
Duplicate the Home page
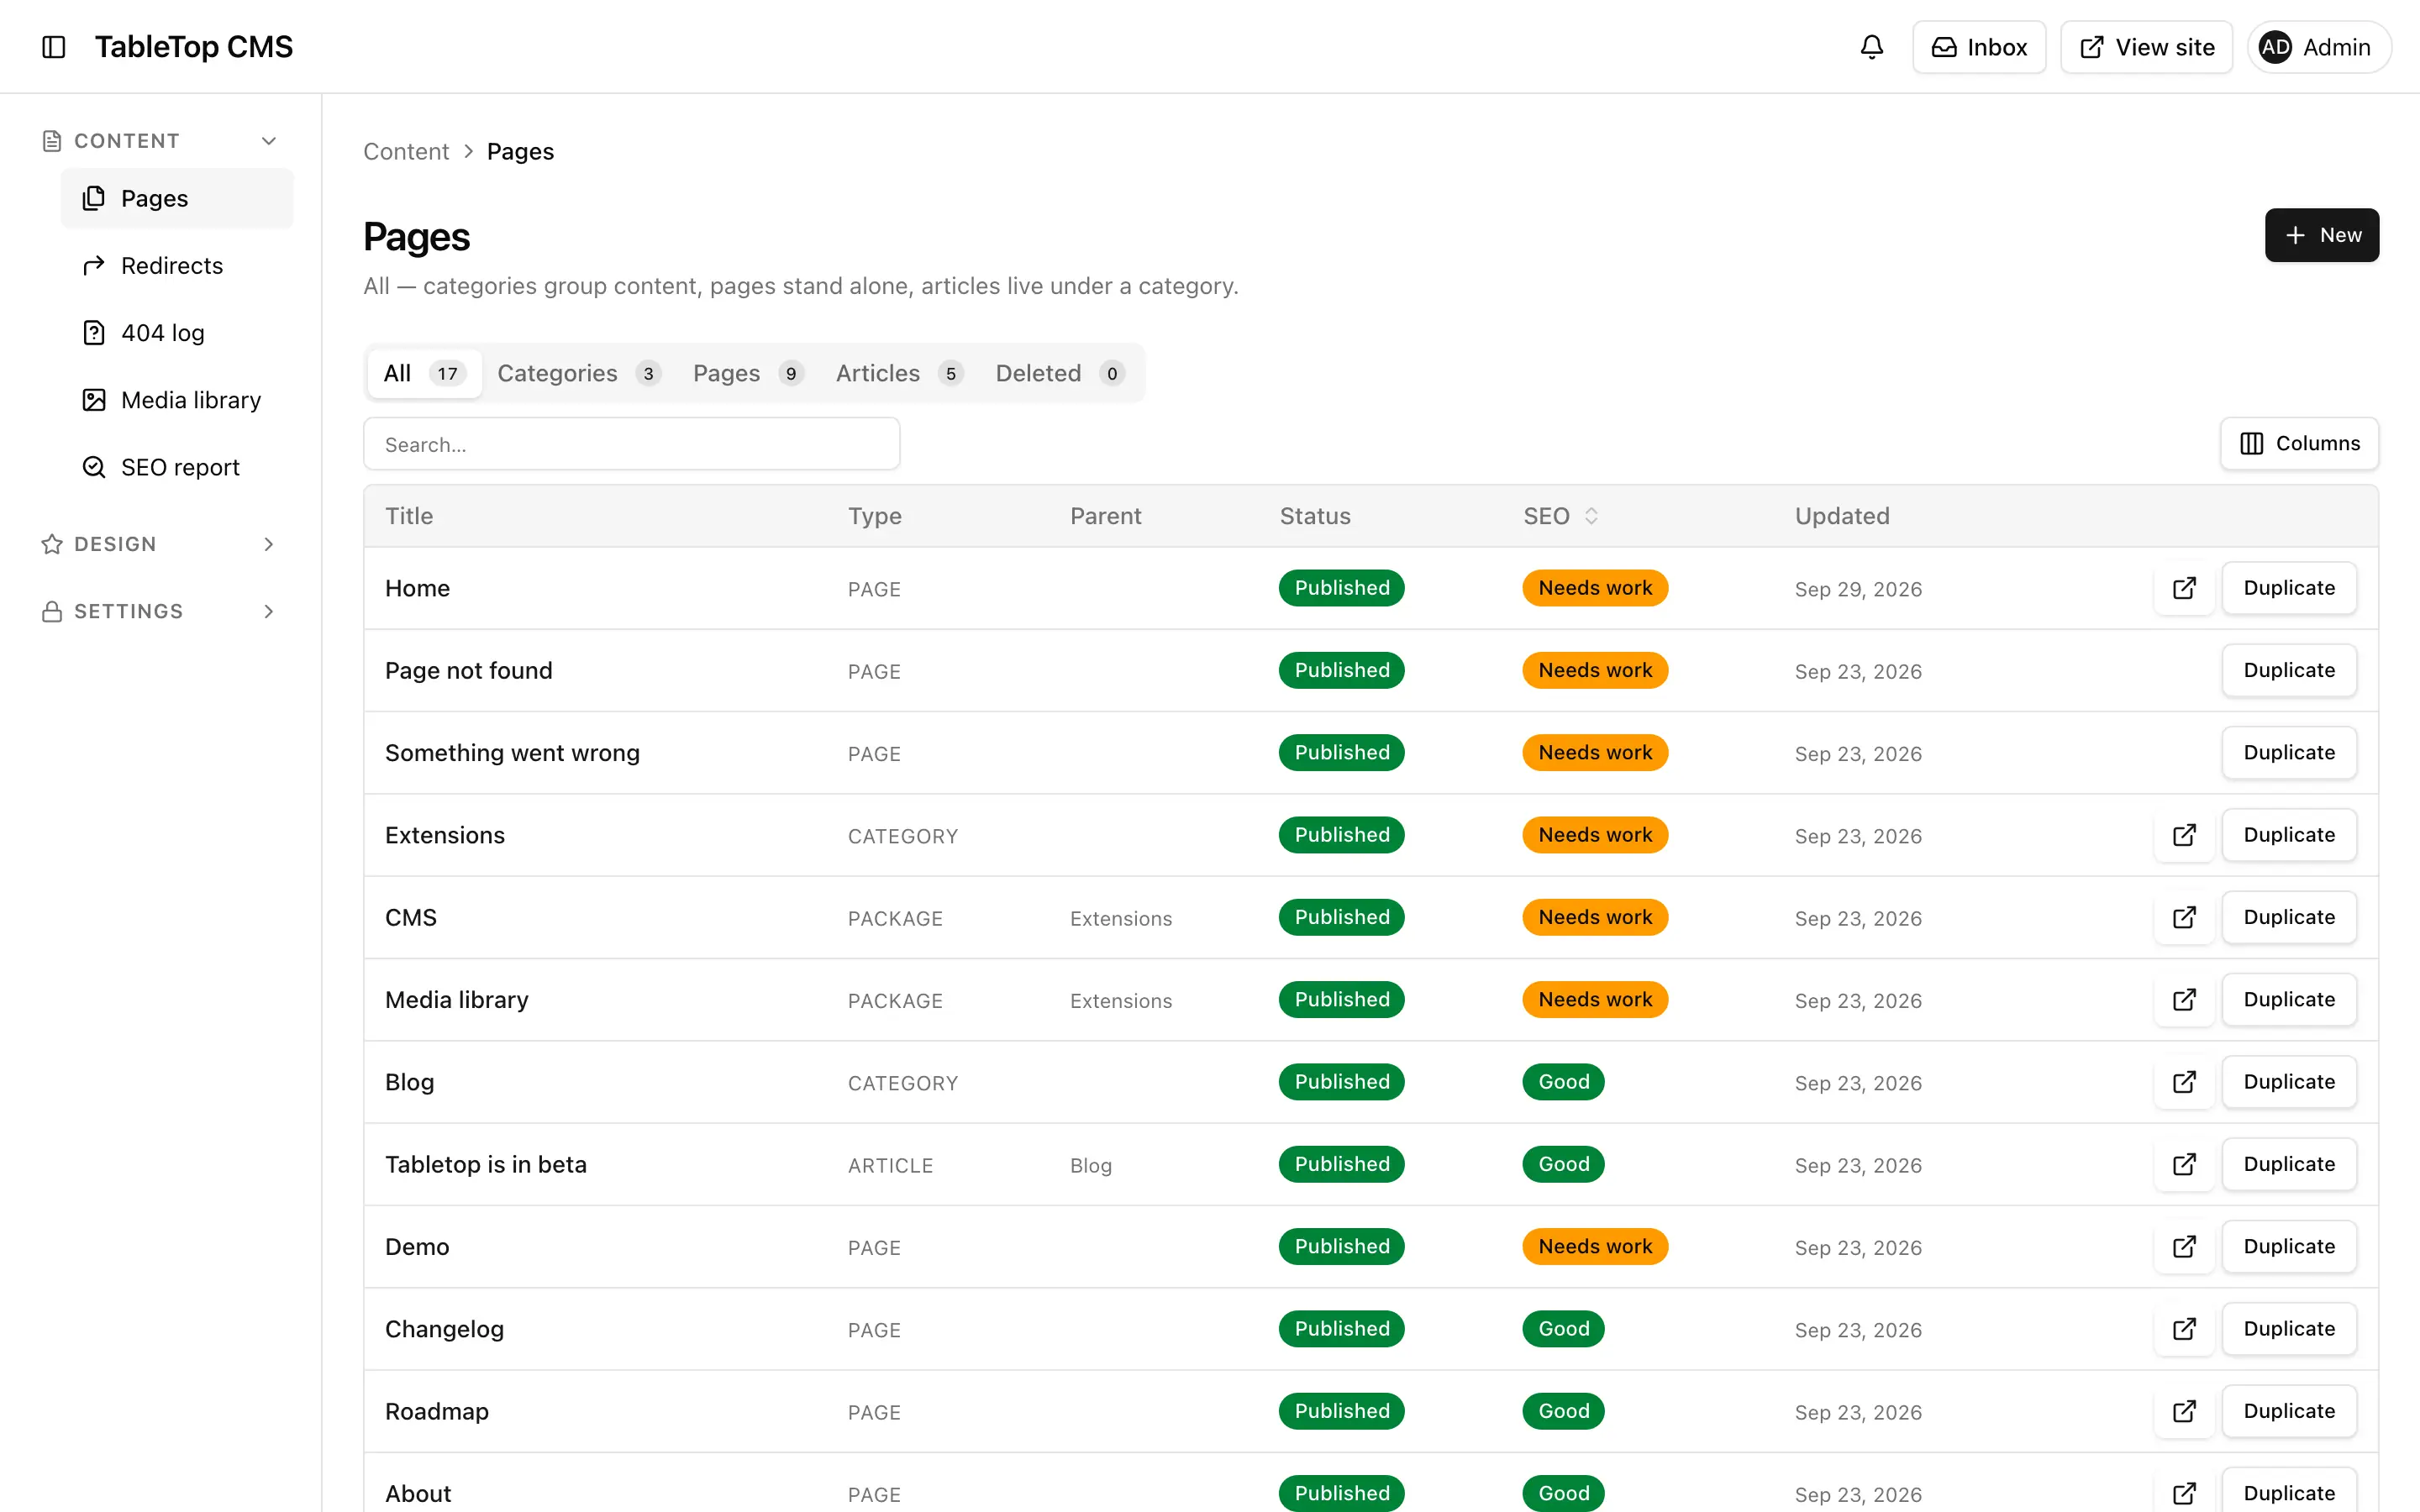click(x=2289, y=588)
